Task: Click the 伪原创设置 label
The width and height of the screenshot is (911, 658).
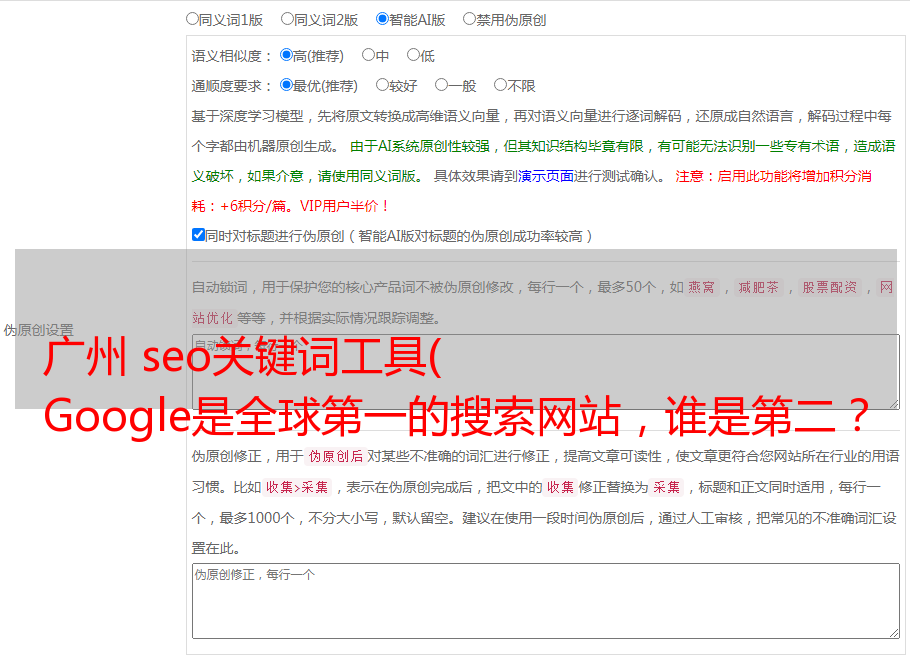Action: [38, 330]
